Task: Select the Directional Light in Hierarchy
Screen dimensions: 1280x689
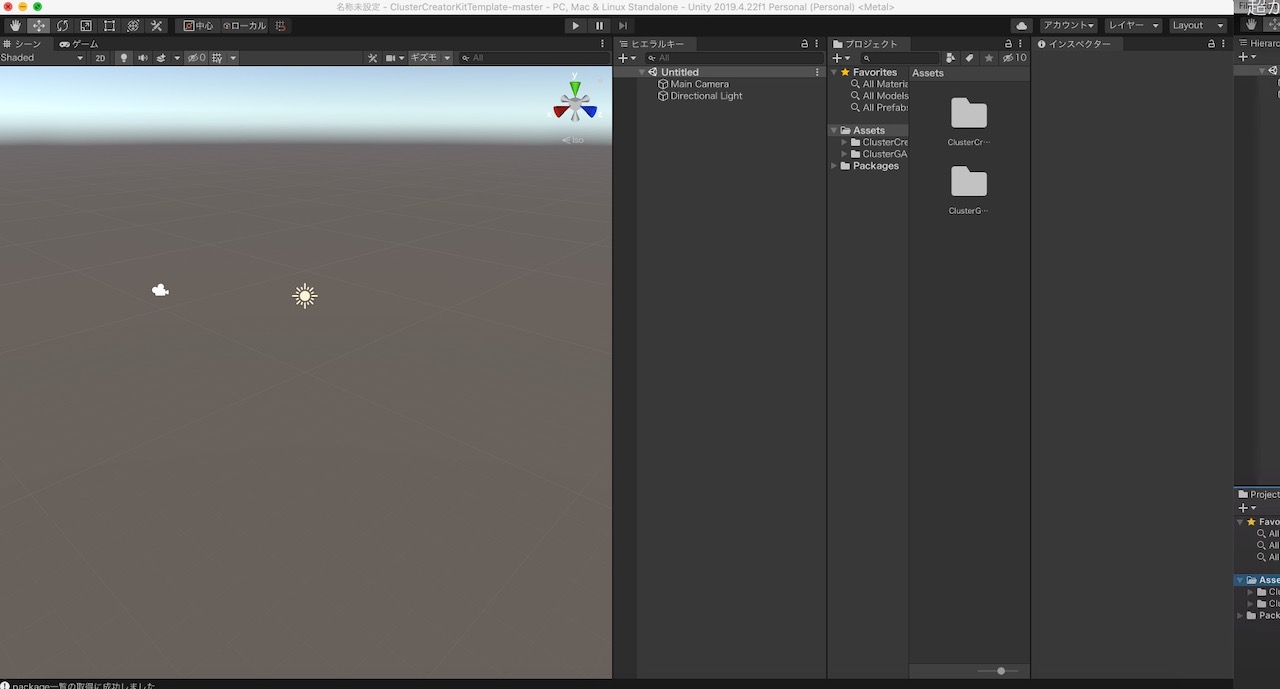Action: tap(706, 95)
